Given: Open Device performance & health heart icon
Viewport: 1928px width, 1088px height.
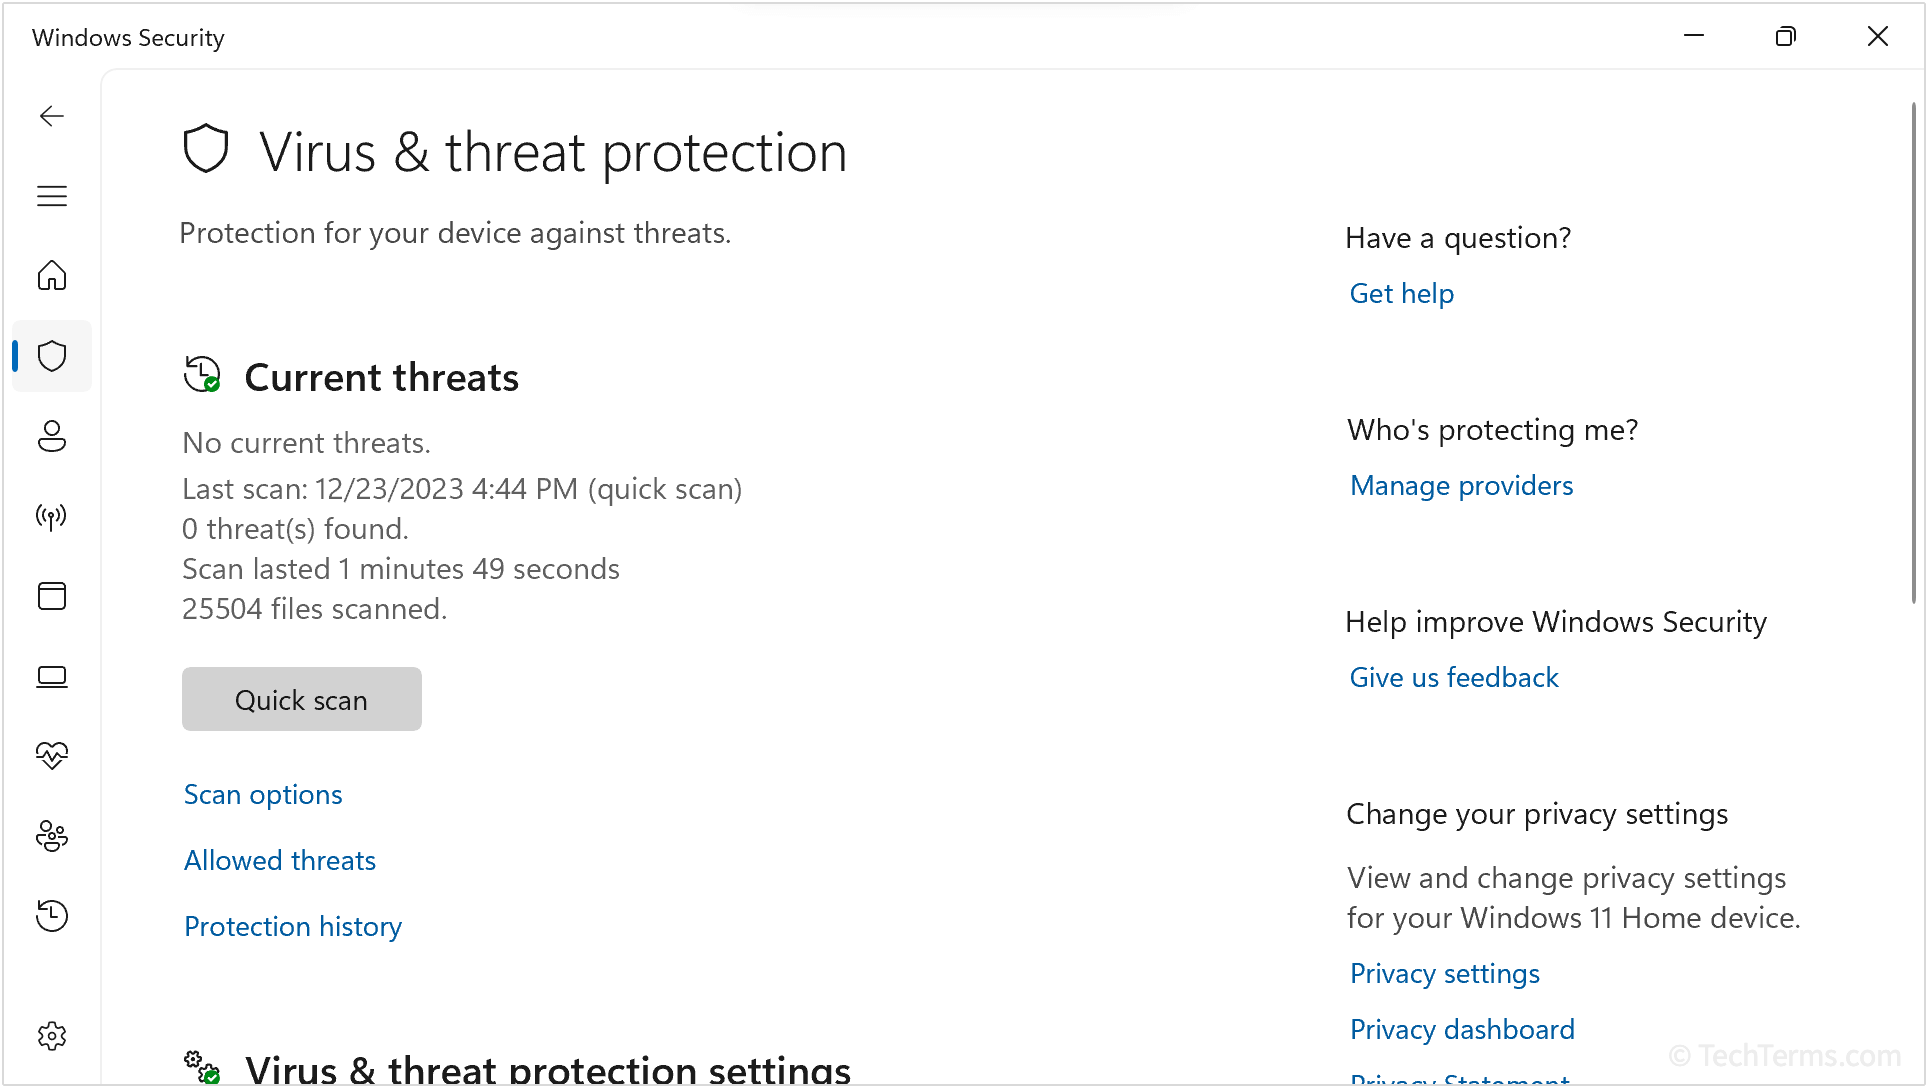Looking at the screenshot, I should pos(52,755).
